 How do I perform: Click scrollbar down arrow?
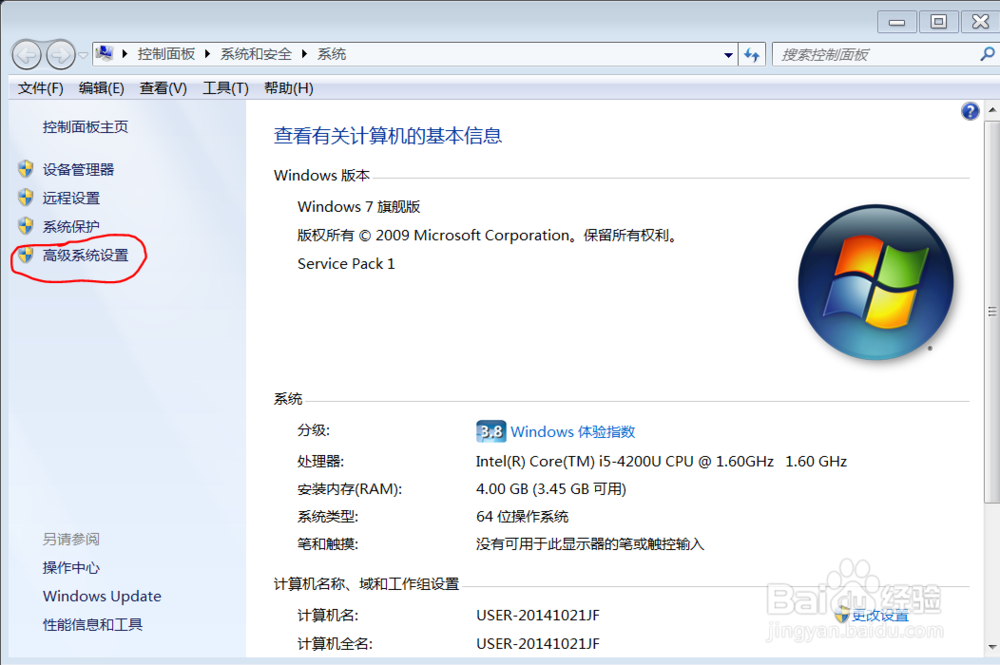coord(992,647)
